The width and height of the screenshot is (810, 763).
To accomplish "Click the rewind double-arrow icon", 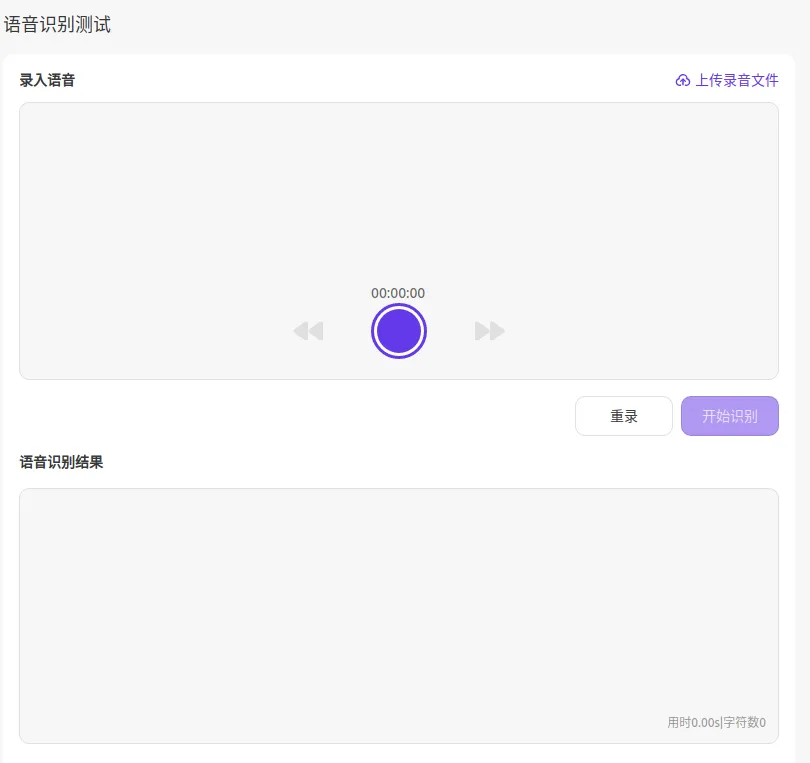I will (x=308, y=331).
